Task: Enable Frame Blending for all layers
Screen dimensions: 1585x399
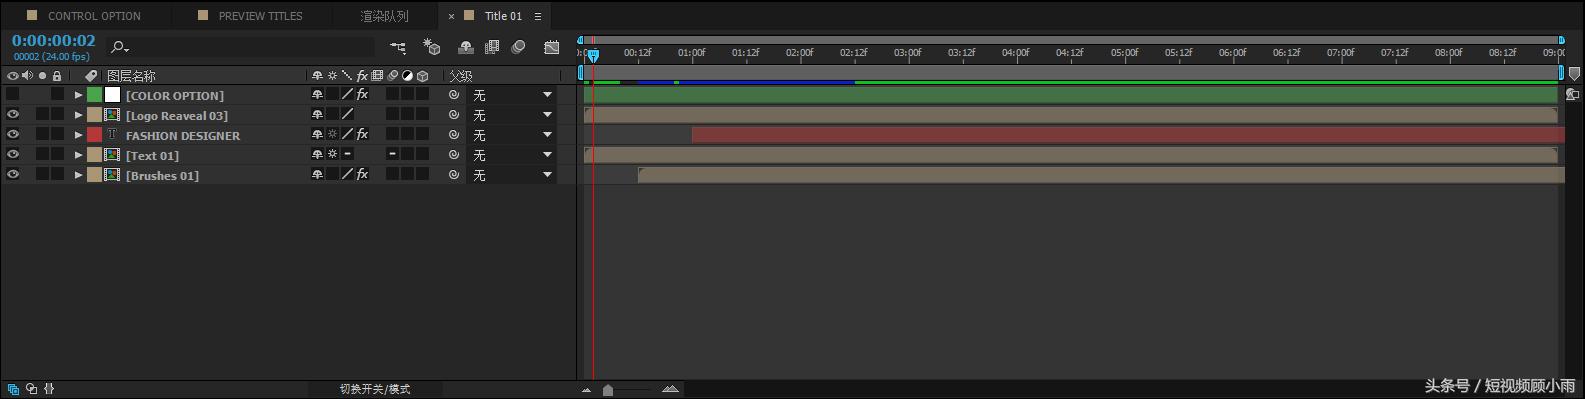Action: point(492,47)
